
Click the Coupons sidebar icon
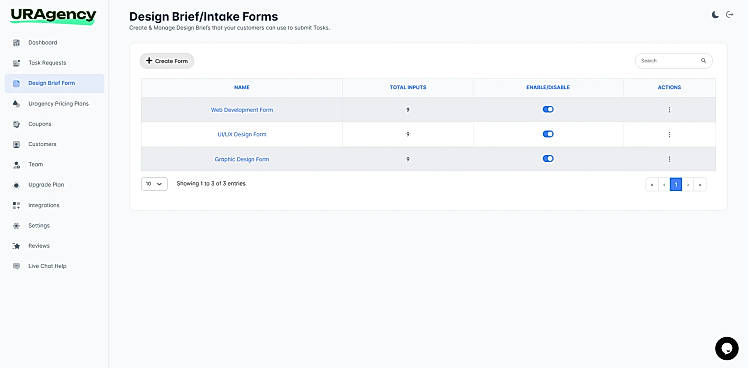point(17,124)
